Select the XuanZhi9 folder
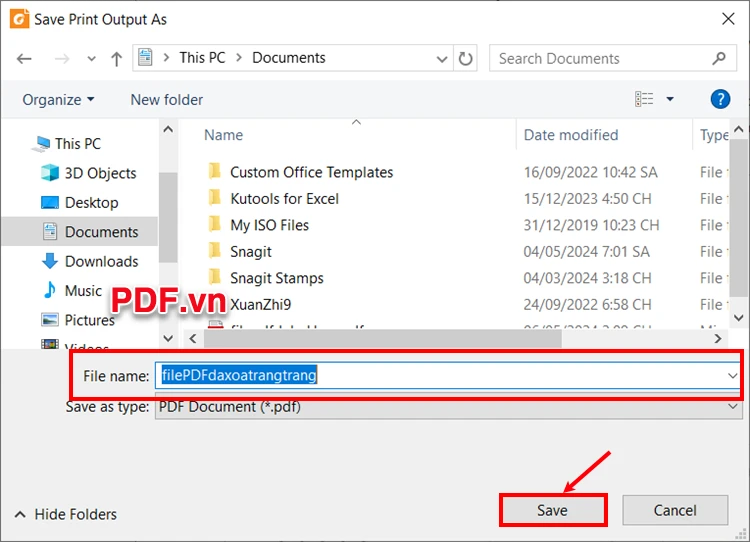 [260, 305]
